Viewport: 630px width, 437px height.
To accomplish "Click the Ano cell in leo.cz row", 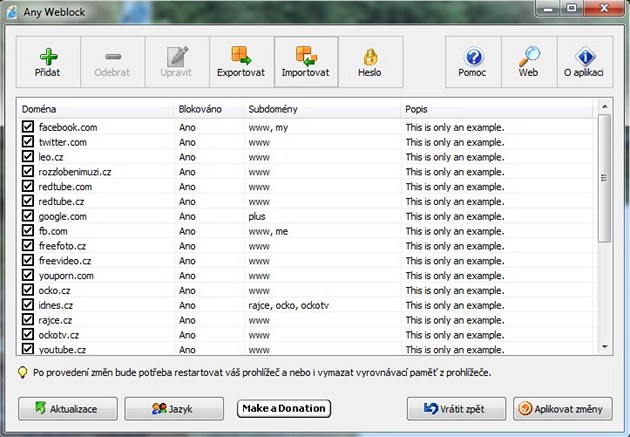I will click(x=187, y=157).
